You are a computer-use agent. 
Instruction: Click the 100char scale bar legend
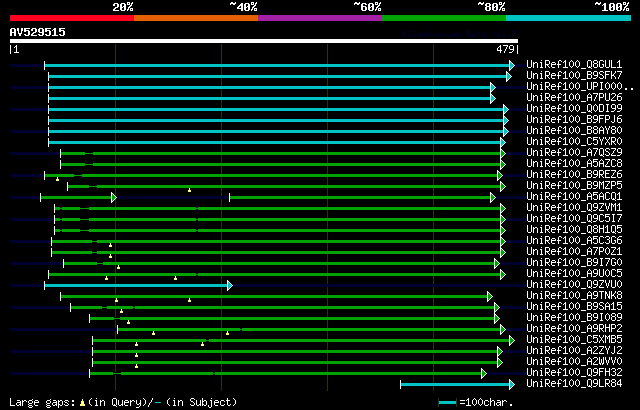(447, 403)
